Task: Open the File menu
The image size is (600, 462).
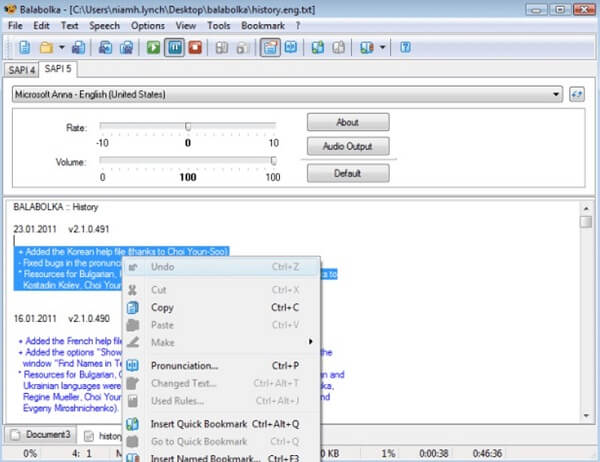Action: click(15, 26)
